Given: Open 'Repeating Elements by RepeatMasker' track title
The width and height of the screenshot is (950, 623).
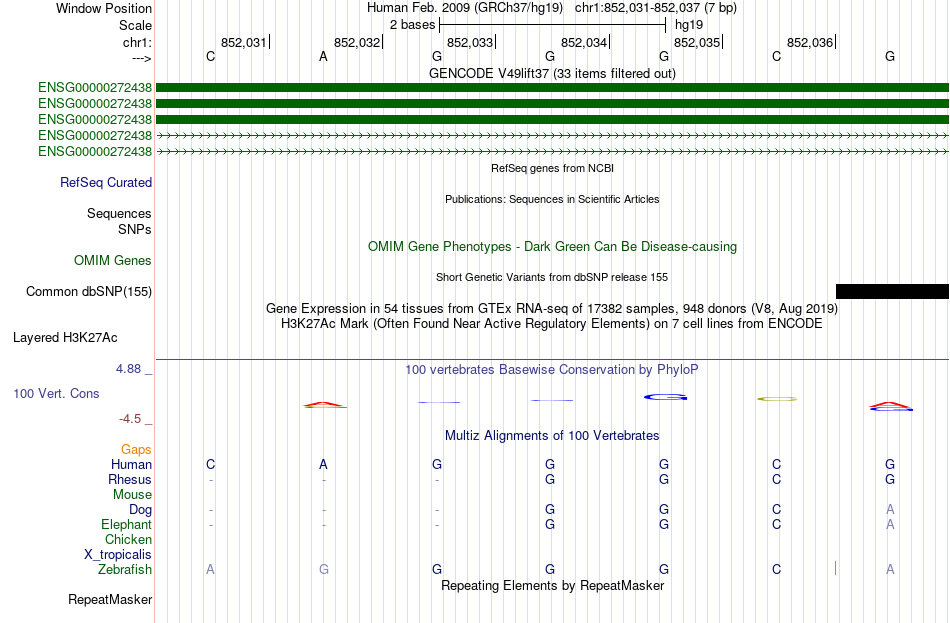Looking at the screenshot, I should (552, 585).
